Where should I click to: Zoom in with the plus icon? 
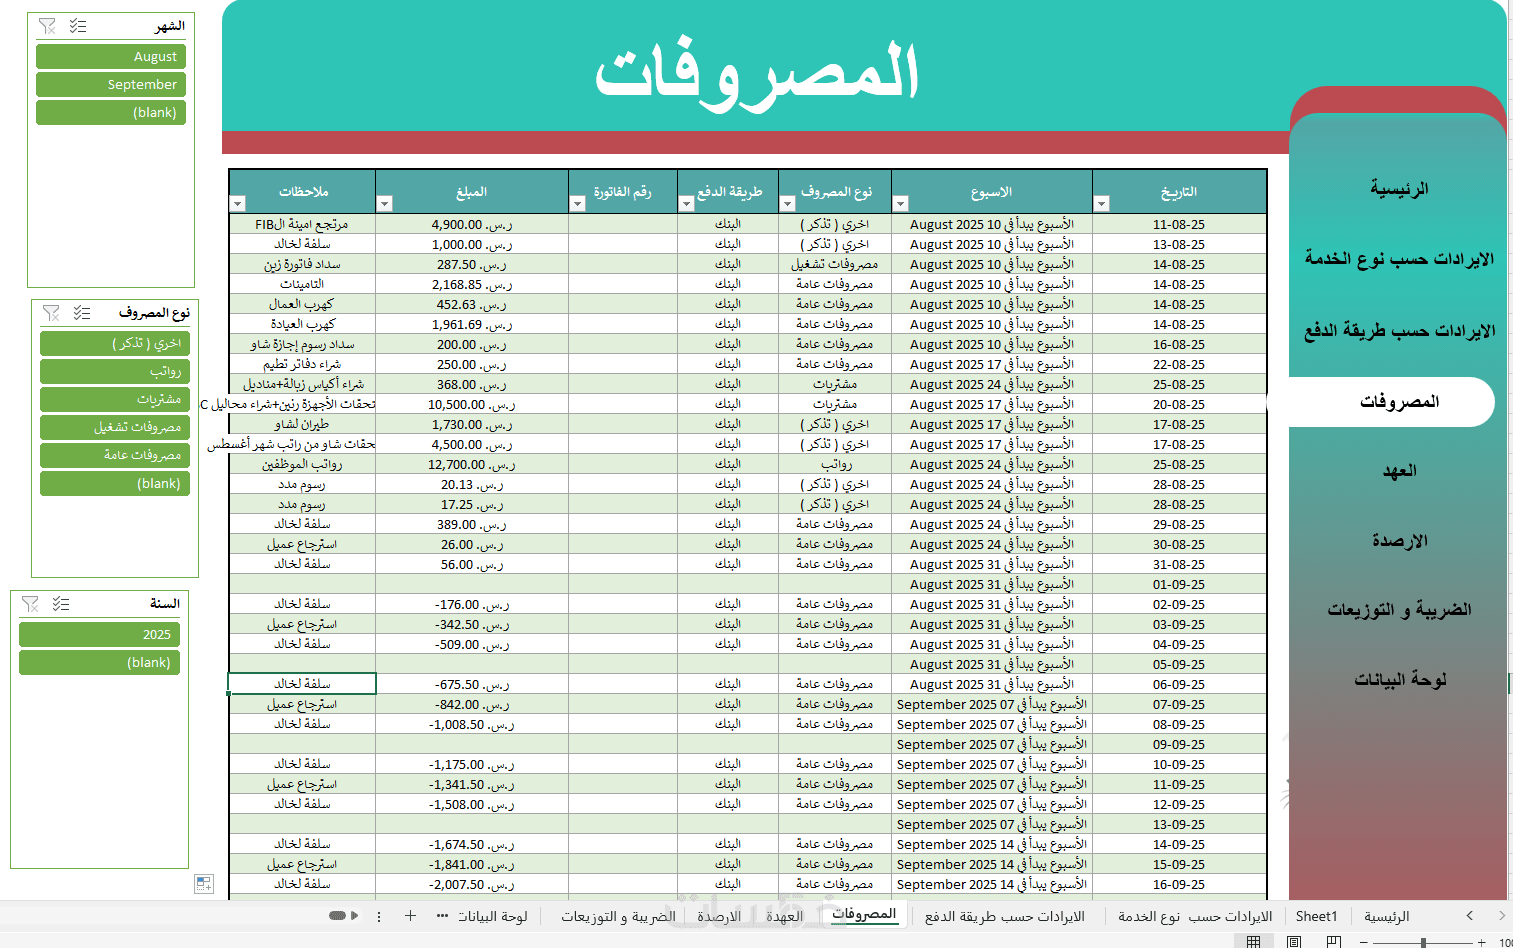tap(1482, 941)
